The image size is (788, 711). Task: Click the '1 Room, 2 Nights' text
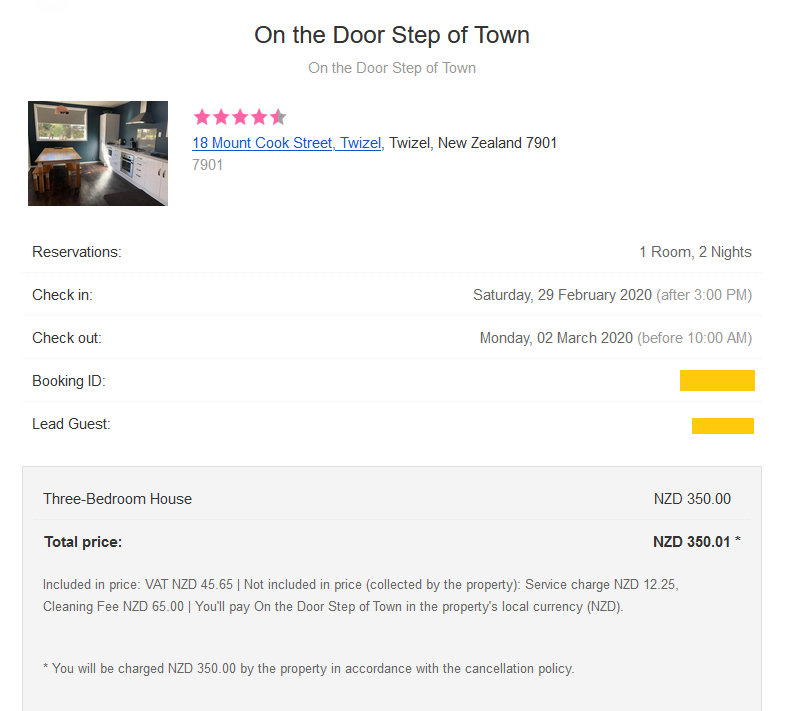[695, 252]
